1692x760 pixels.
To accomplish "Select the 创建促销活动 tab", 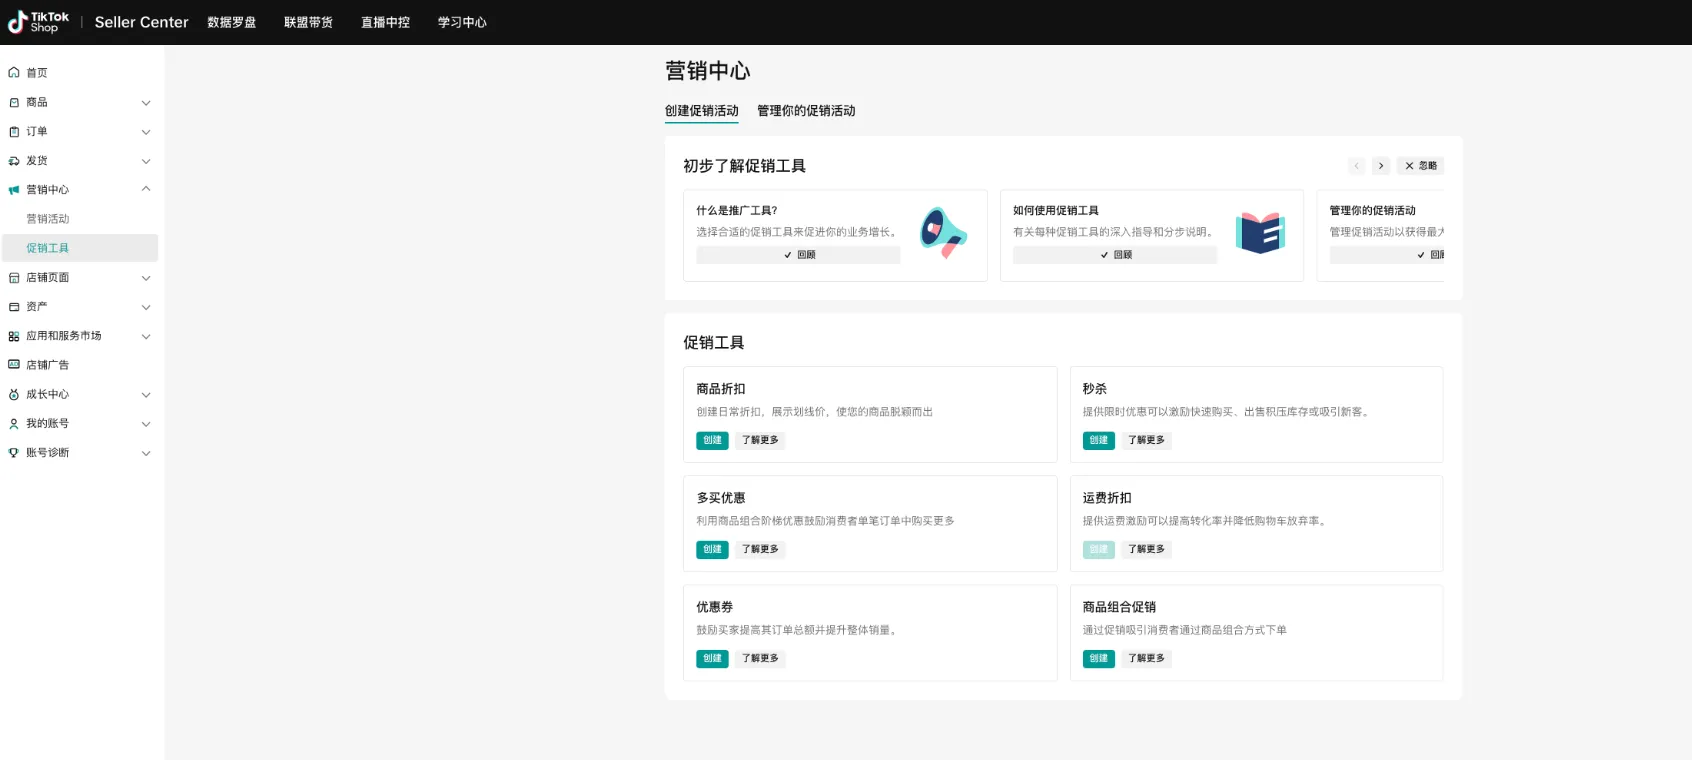I will point(702,111).
